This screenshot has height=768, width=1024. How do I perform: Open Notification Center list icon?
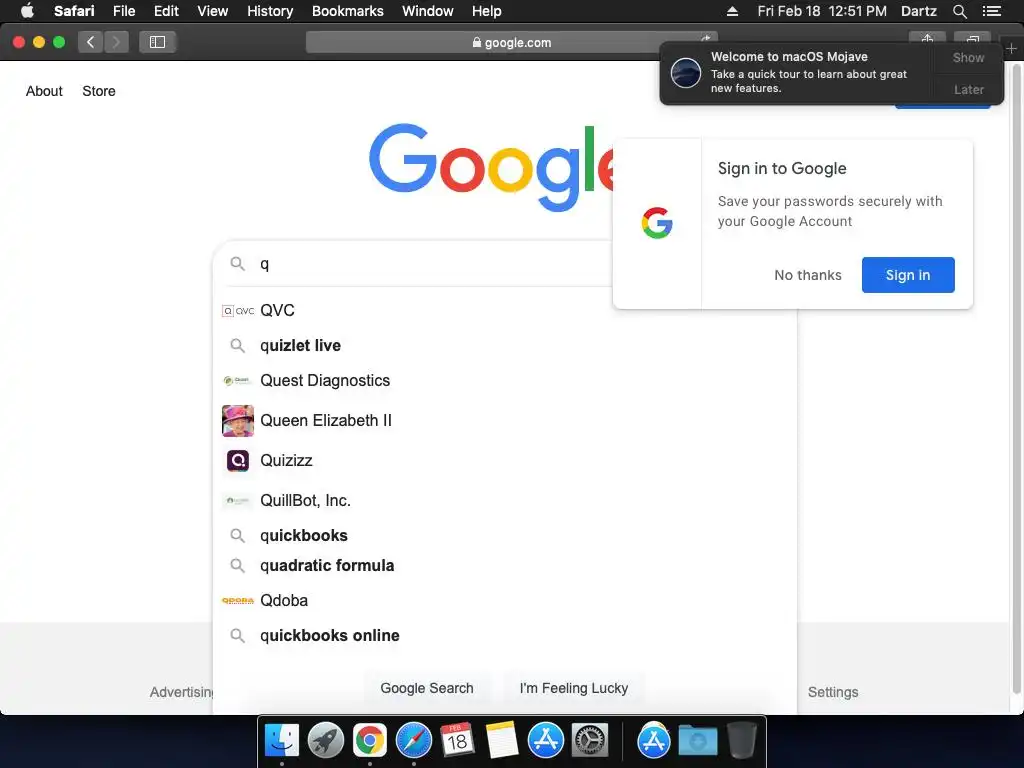pos(991,11)
